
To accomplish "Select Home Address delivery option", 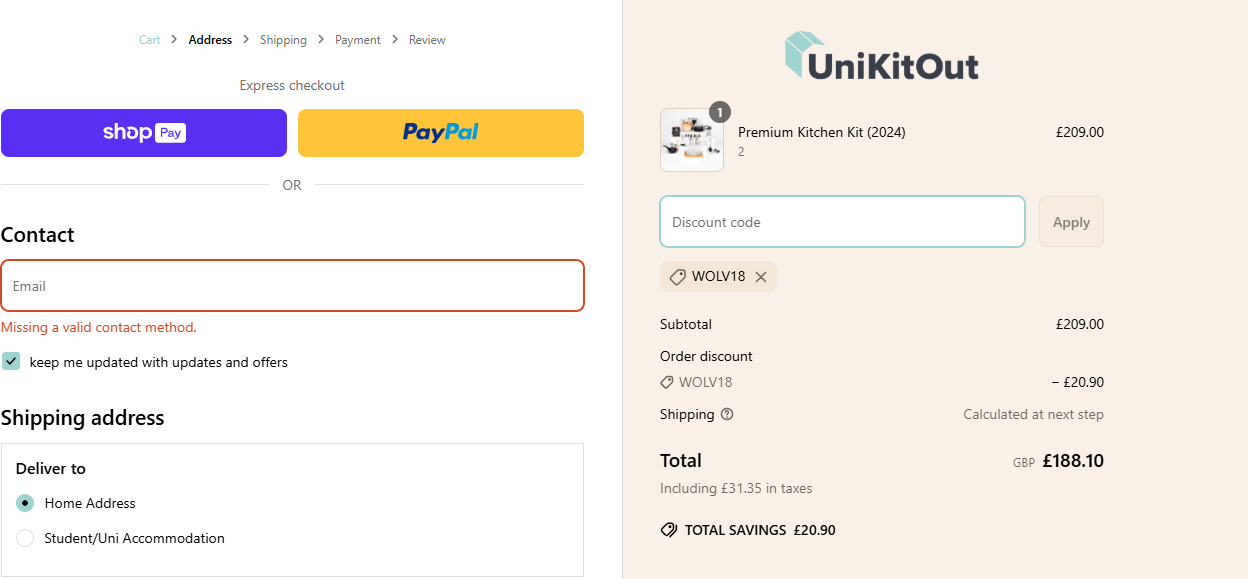I will pyautogui.click(x=26, y=503).
